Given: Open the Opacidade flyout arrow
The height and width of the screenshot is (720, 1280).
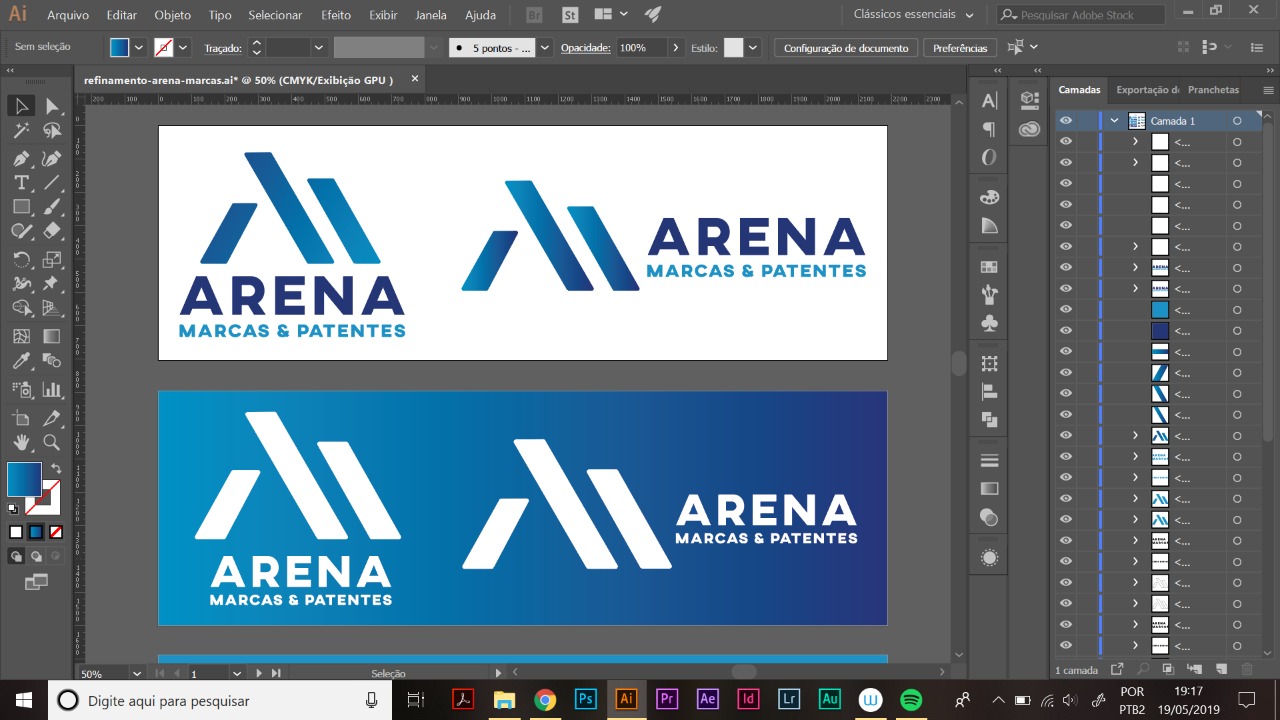Looking at the screenshot, I should [676, 48].
